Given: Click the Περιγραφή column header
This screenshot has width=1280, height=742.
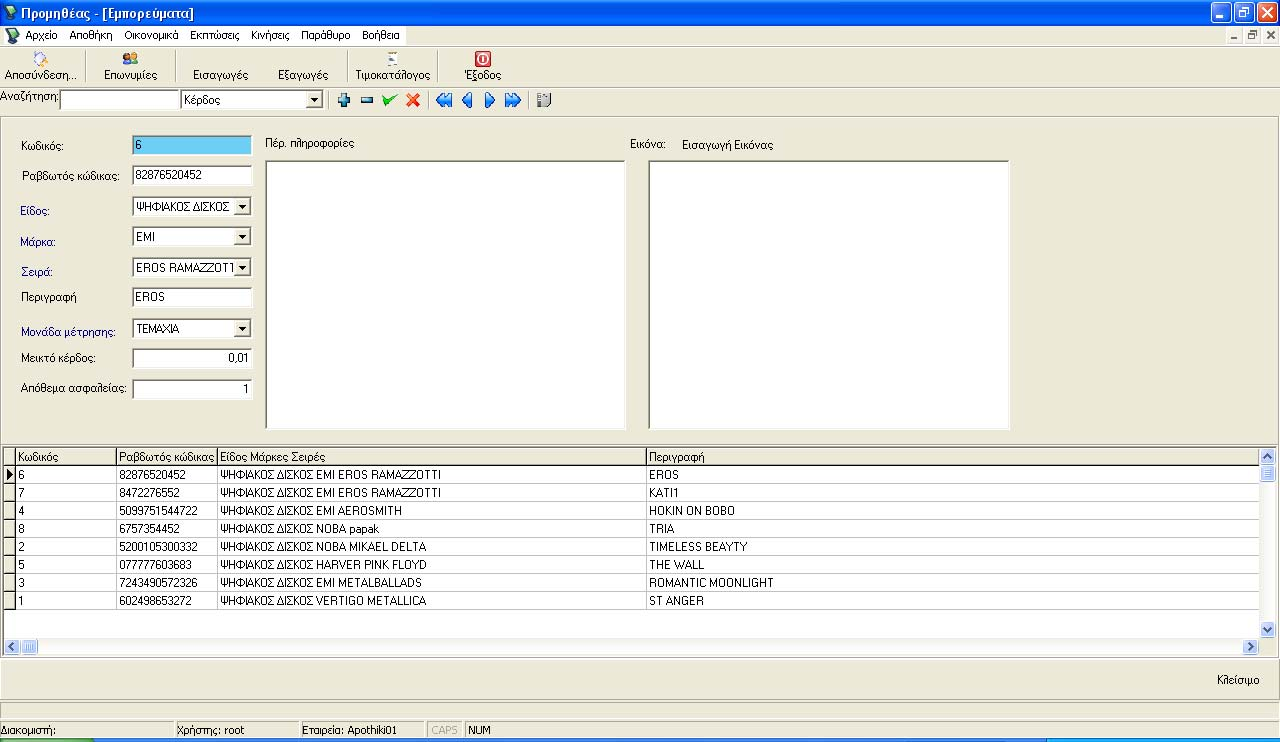Looking at the screenshot, I should coord(952,457).
